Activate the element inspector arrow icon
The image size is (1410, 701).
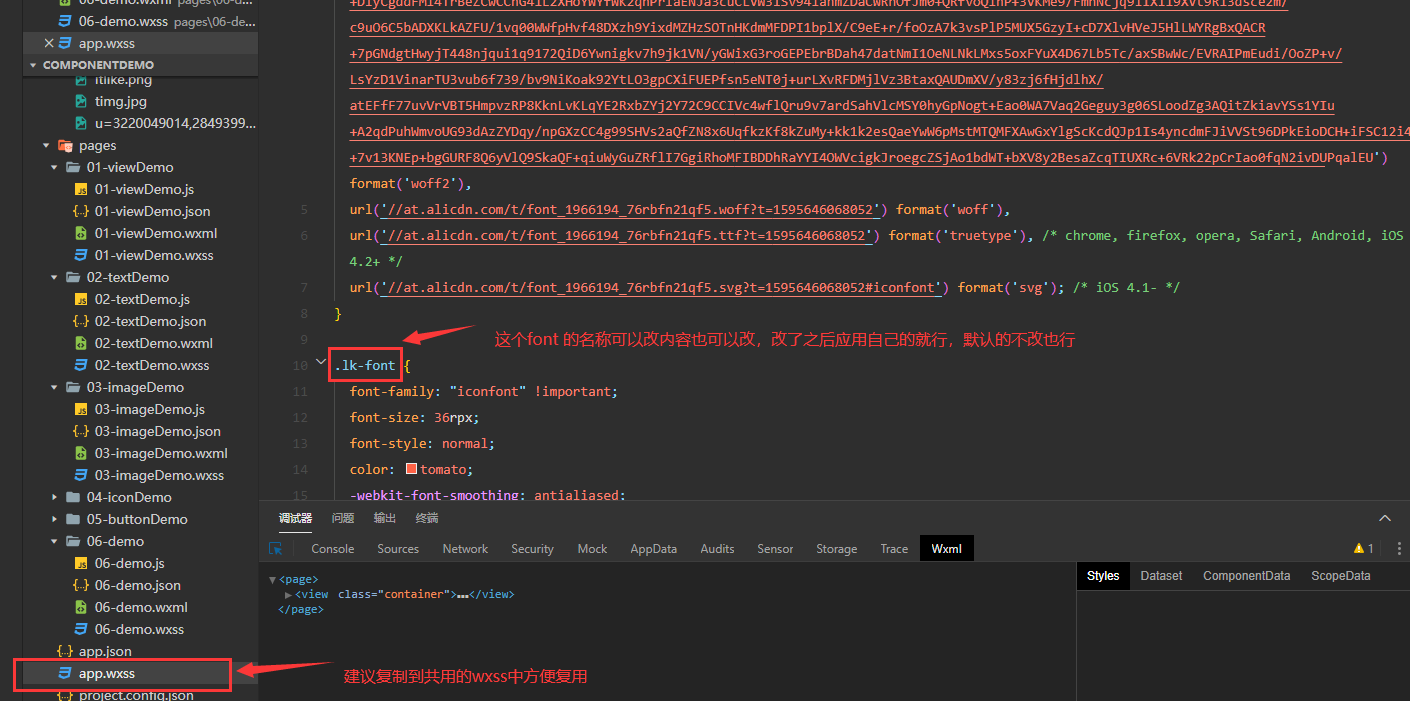(x=276, y=548)
